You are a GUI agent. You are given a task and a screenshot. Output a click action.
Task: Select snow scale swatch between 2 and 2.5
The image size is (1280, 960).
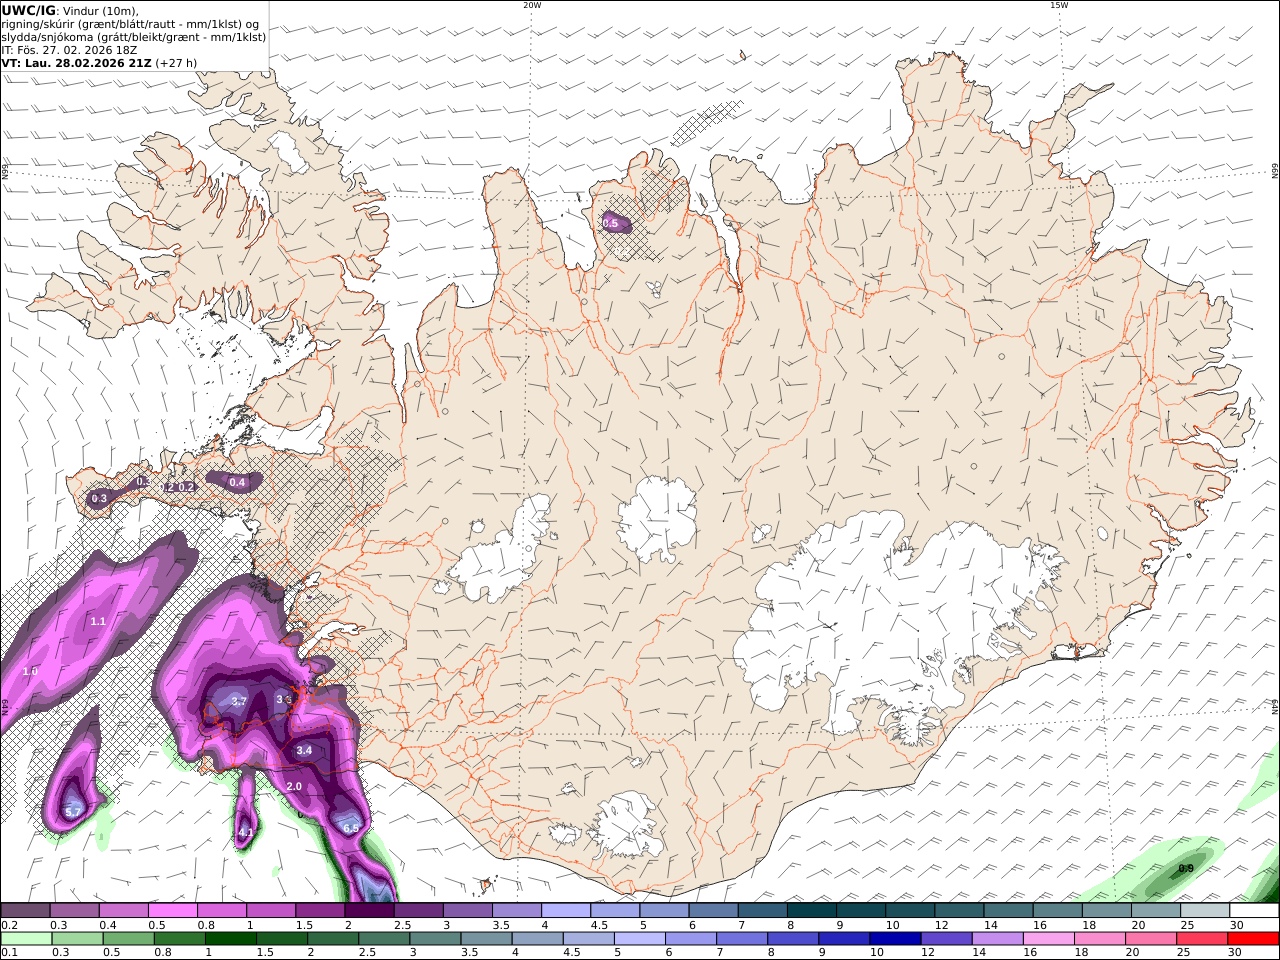pyautogui.click(x=369, y=911)
